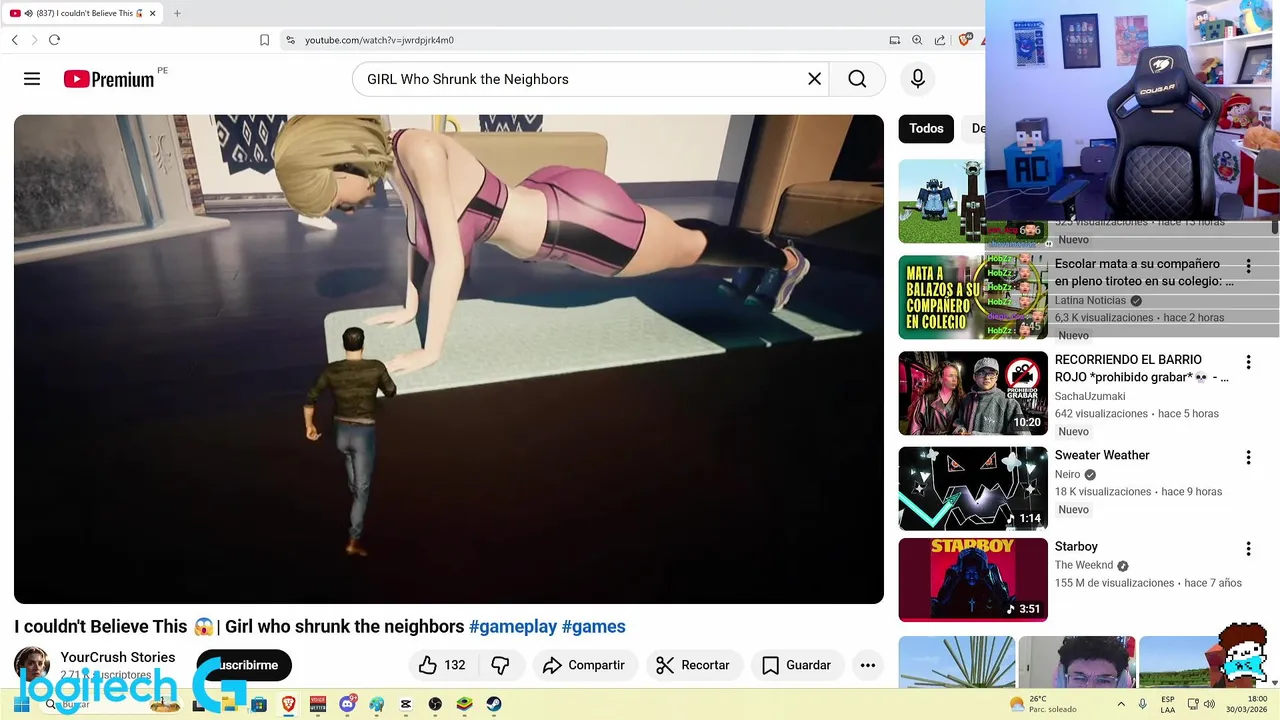Click Neiro channel name

coord(1068,474)
